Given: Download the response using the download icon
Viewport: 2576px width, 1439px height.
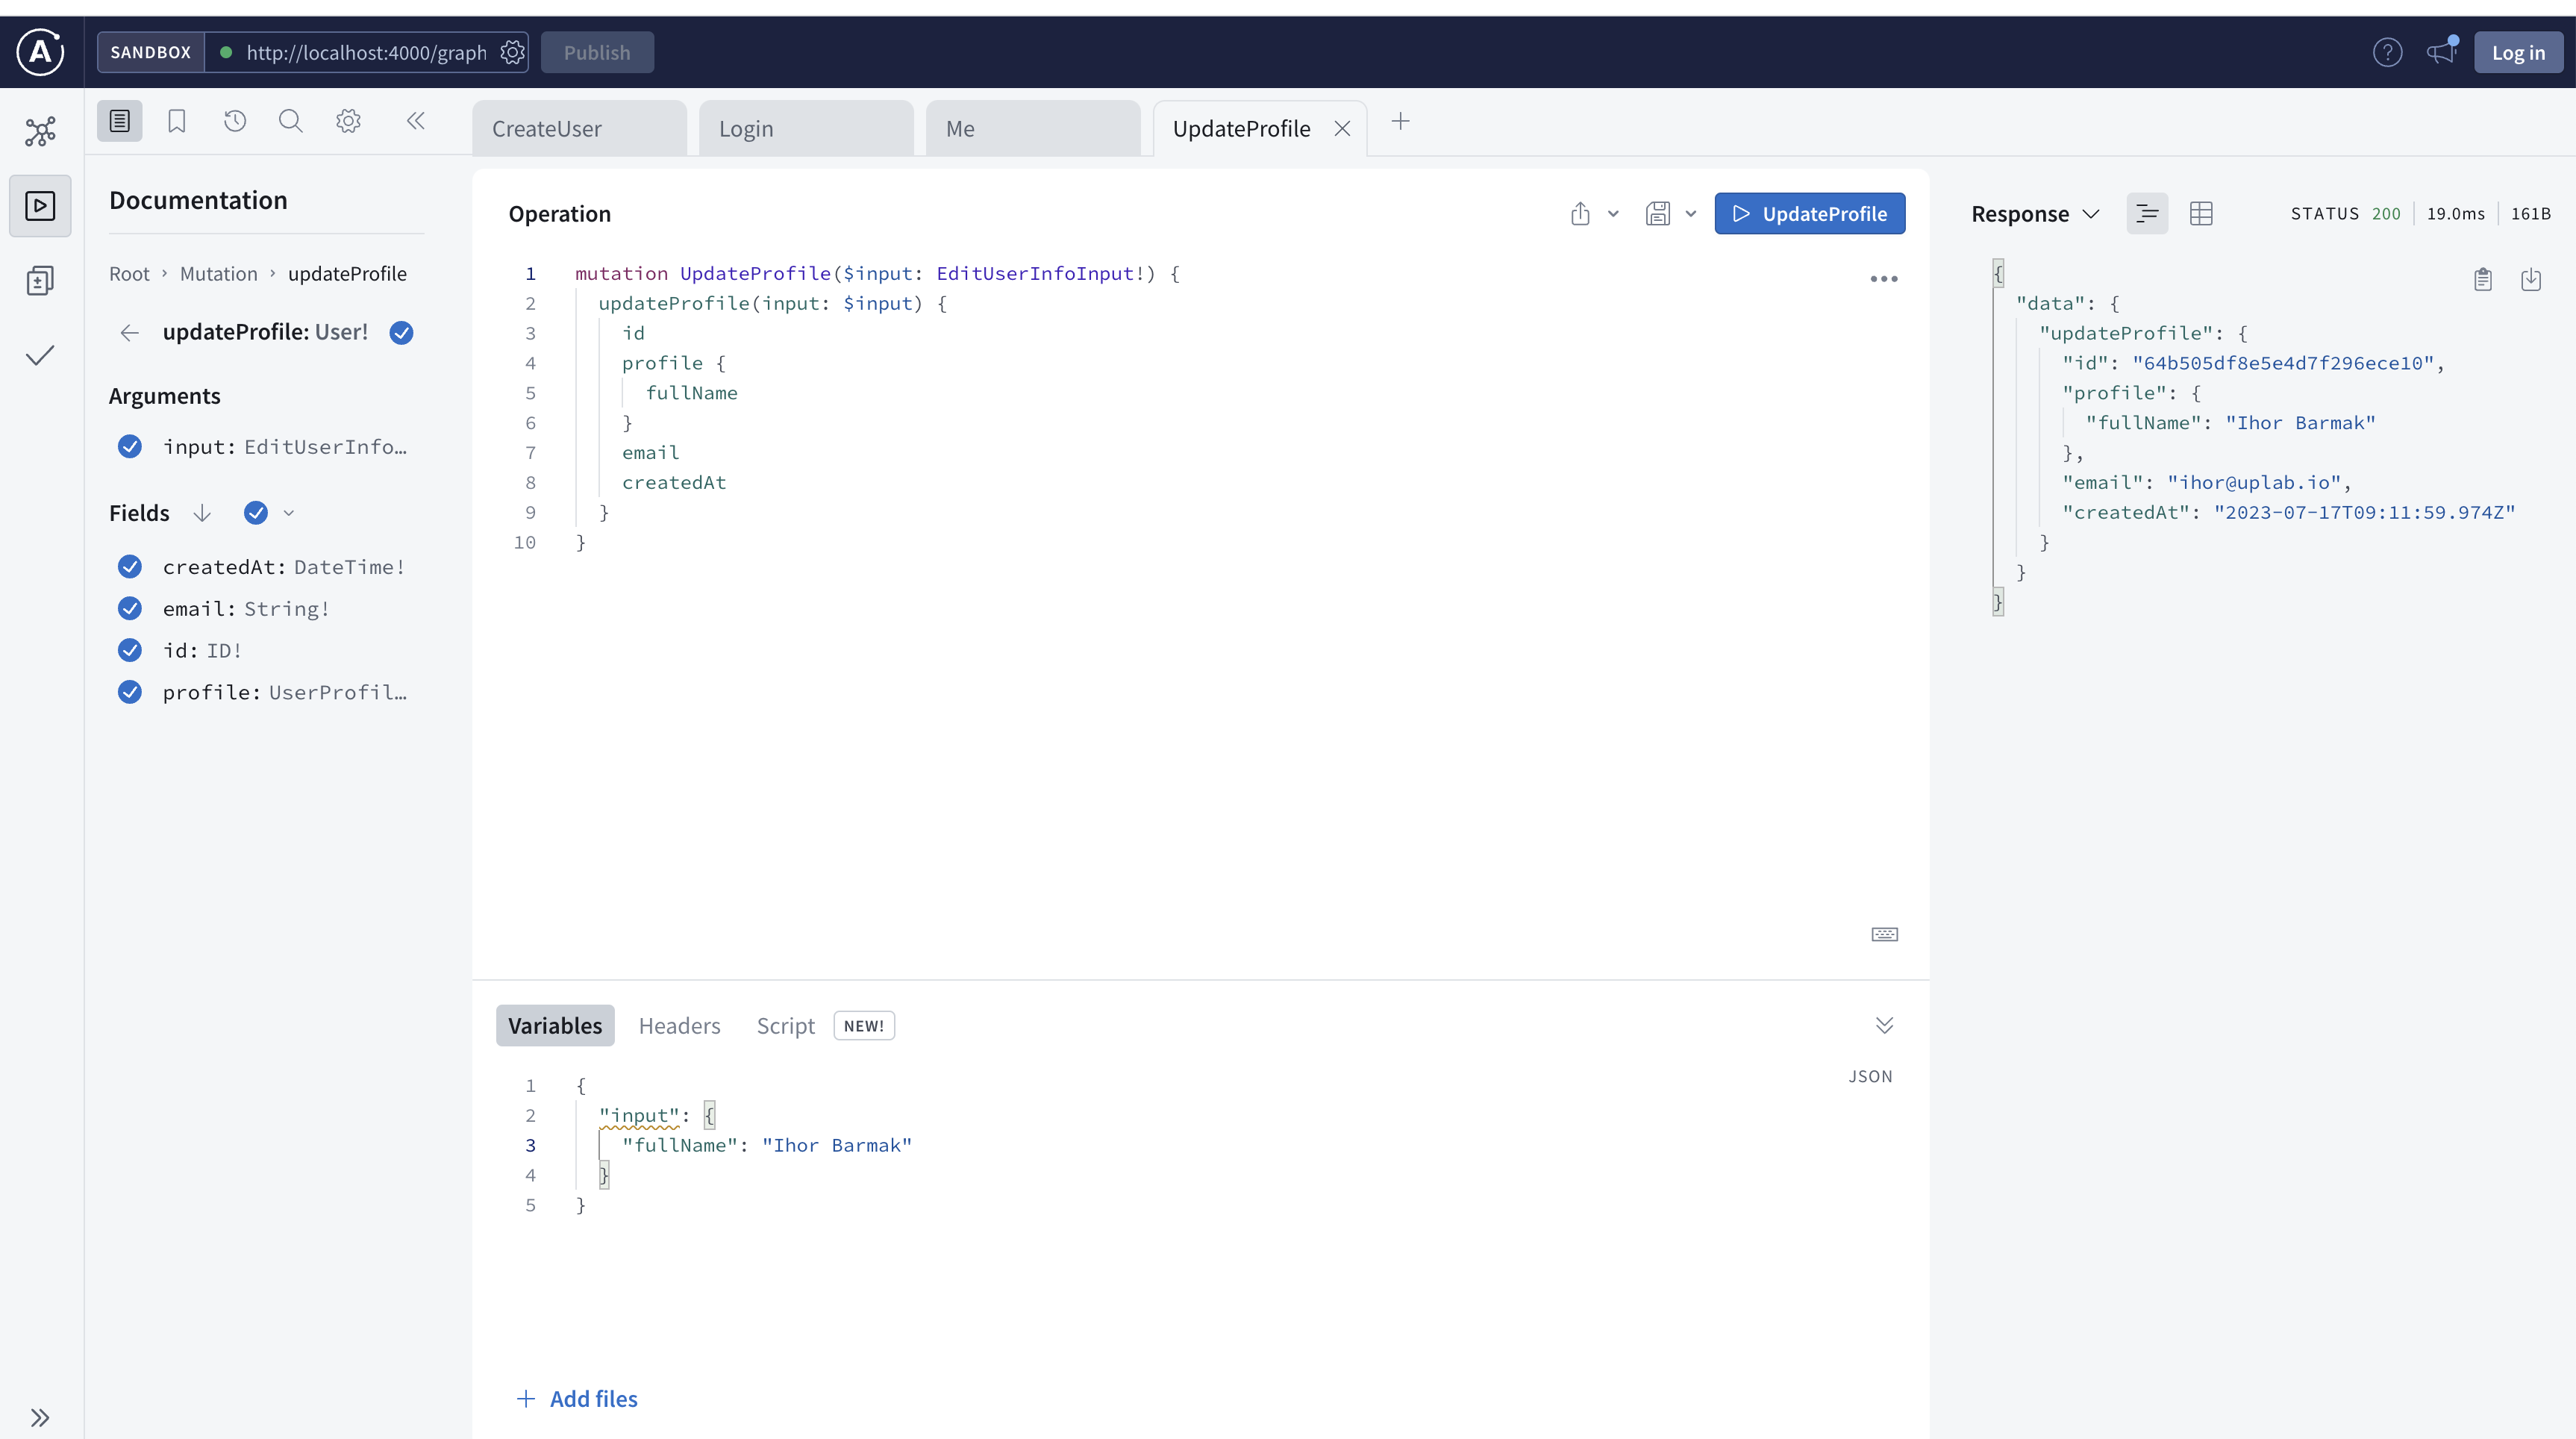Looking at the screenshot, I should point(2531,279).
